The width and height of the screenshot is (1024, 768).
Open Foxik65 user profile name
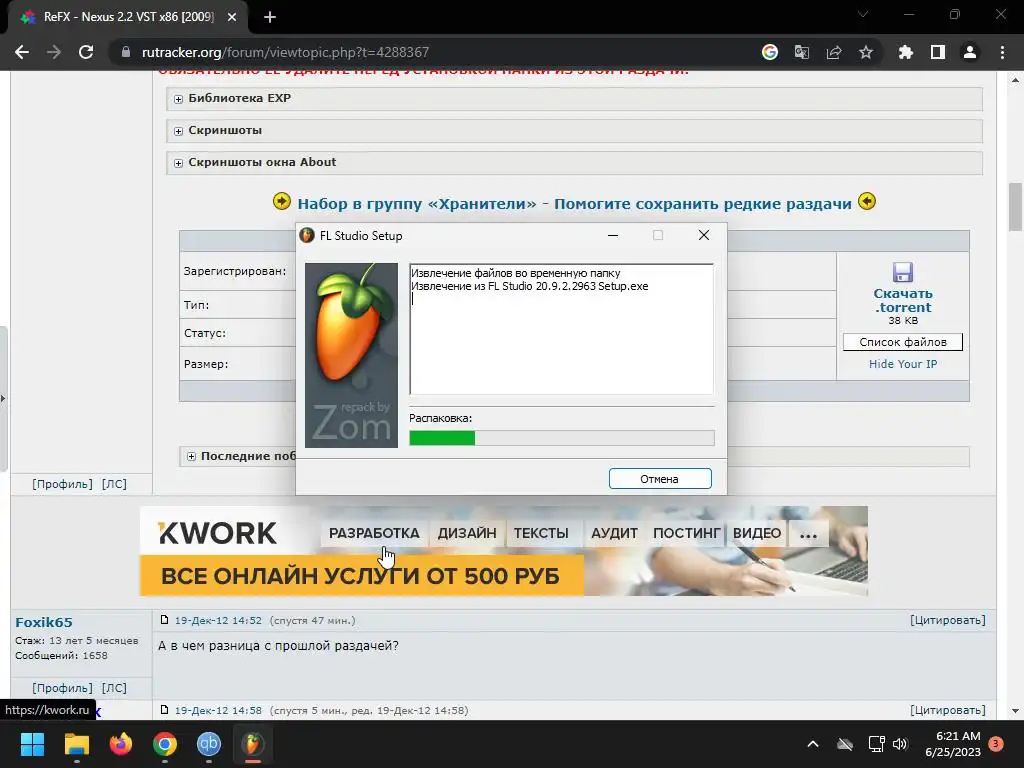pyautogui.click(x=44, y=622)
